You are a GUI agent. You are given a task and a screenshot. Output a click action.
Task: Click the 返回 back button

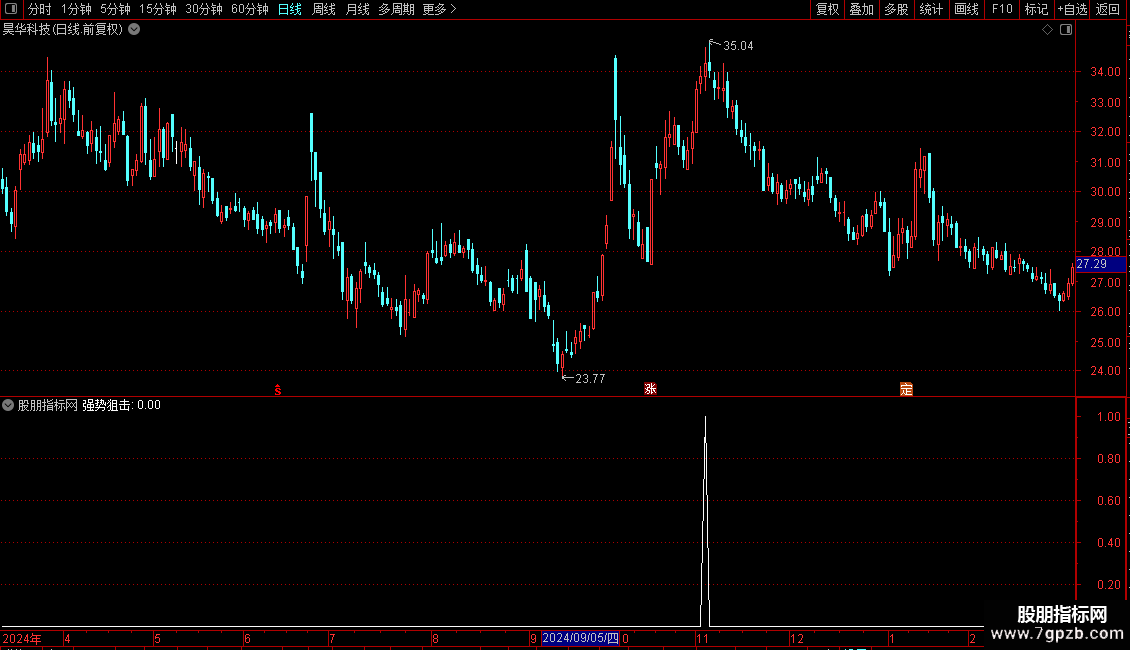pos(1108,9)
